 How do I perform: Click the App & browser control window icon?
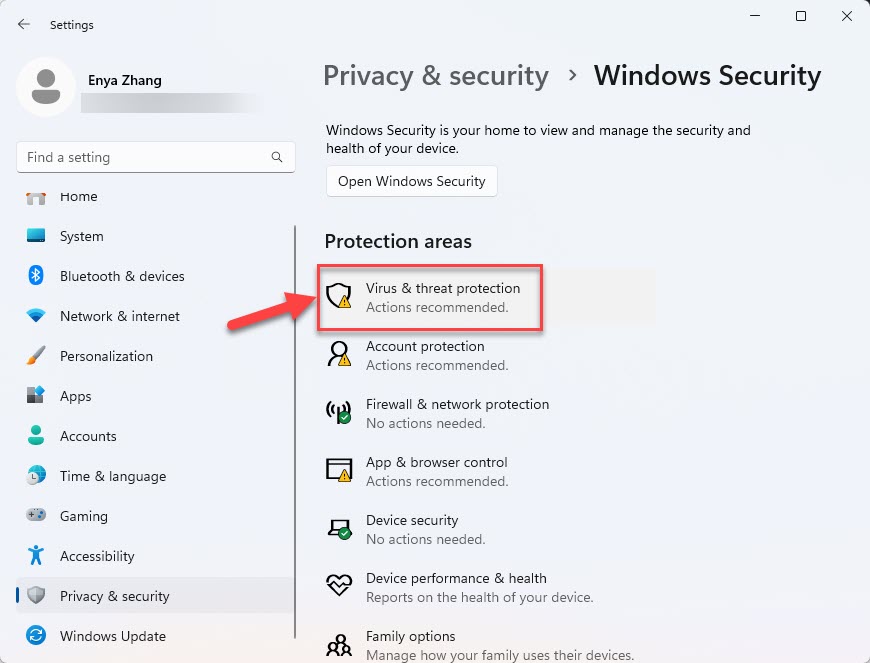[x=338, y=470]
